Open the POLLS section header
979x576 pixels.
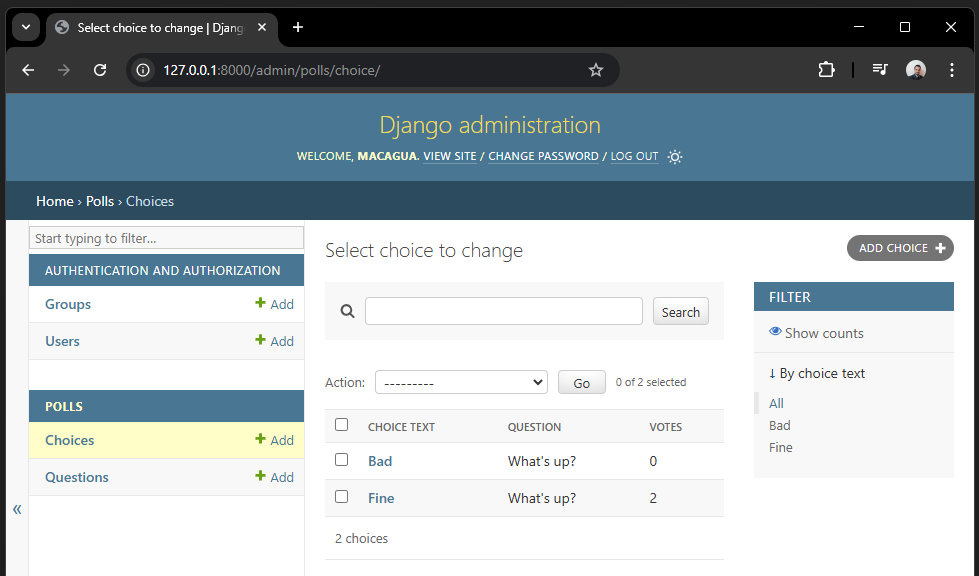[64, 406]
